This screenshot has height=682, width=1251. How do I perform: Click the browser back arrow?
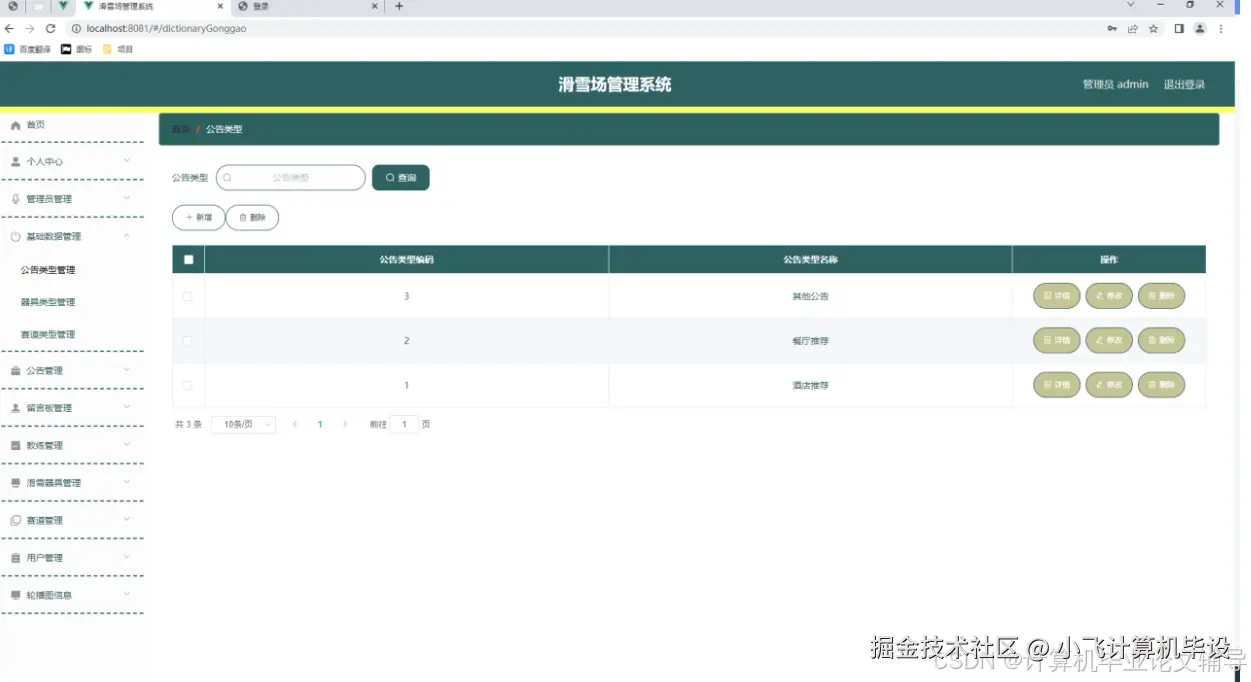click(x=10, y=29)
